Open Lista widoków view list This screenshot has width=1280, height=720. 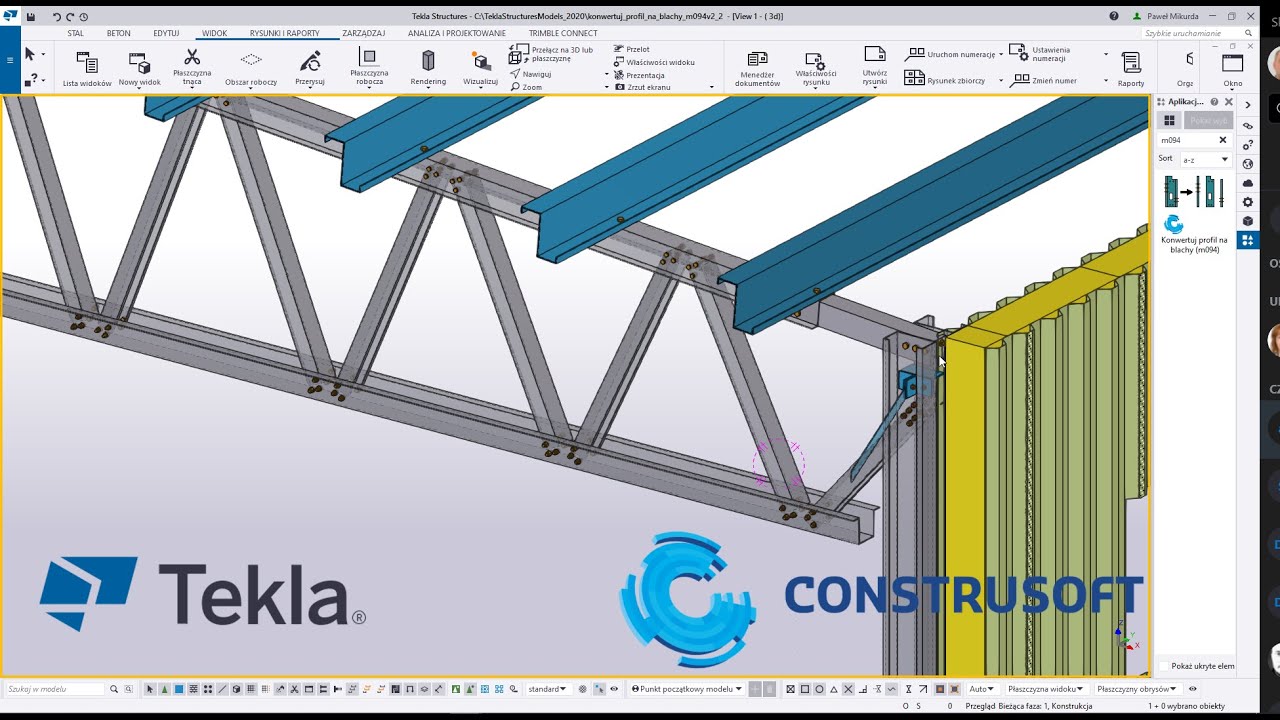(x=87, y=69)
